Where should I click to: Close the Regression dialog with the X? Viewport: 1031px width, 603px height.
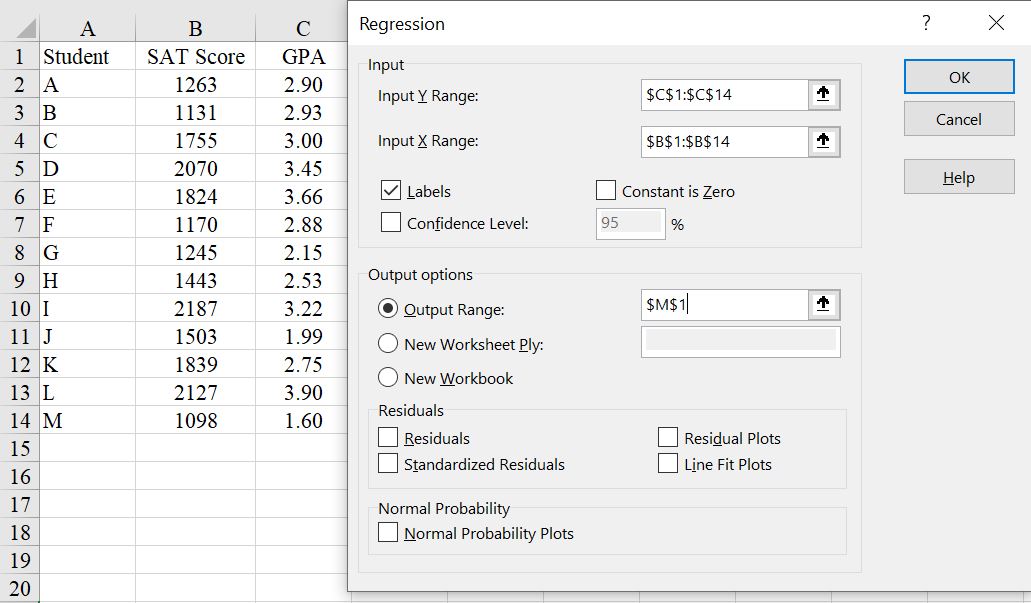click(x=995, y=23)
